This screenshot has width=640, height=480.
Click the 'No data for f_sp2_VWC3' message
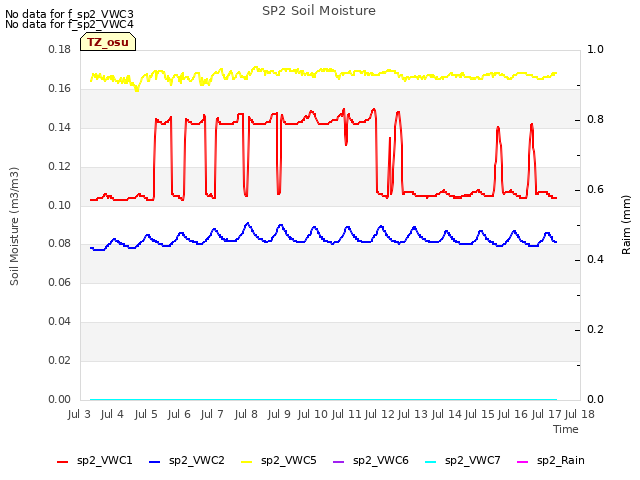click(69, 14)
